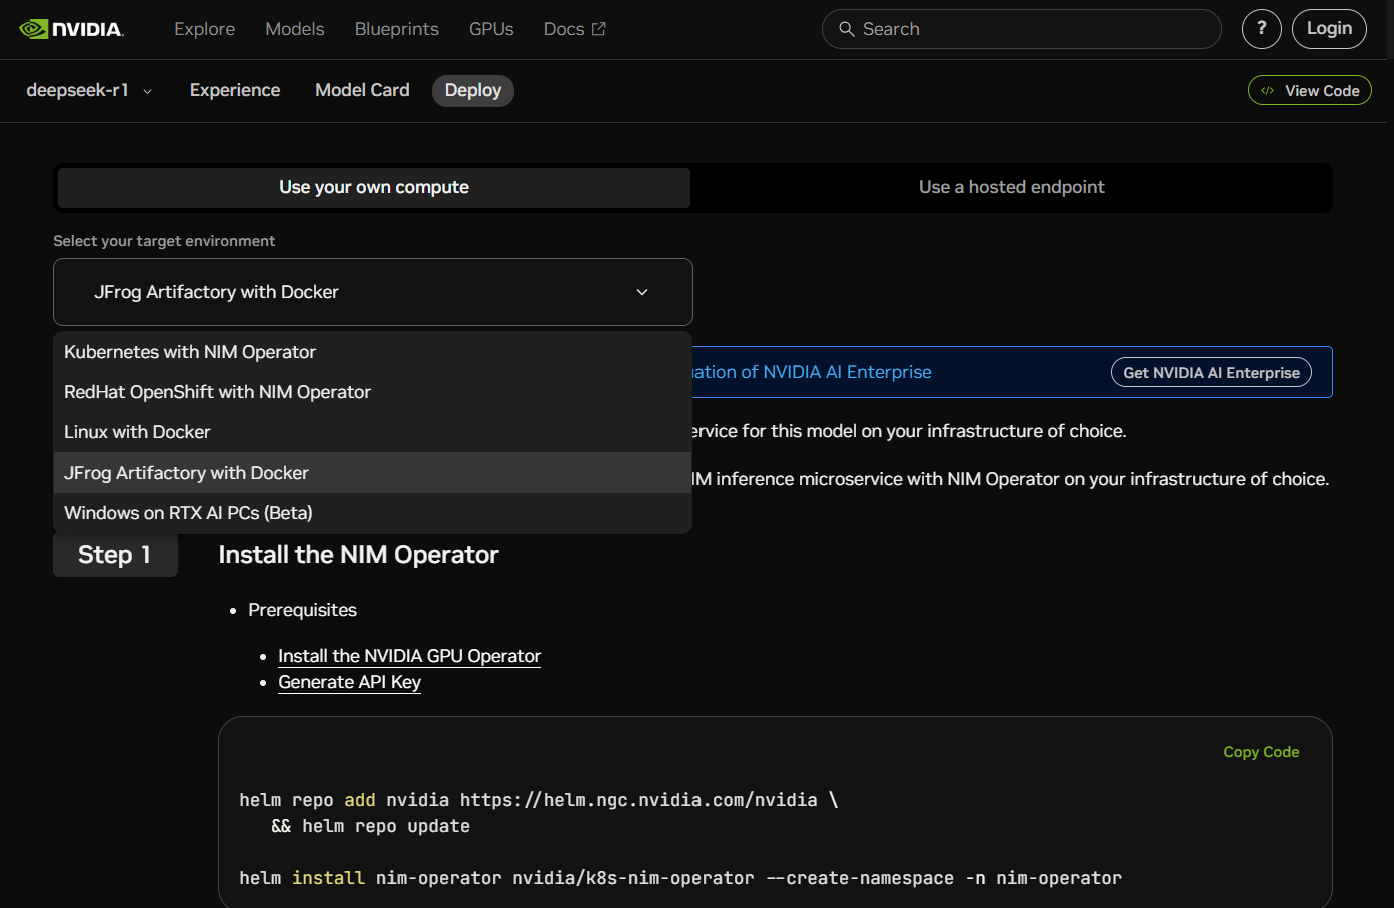Select Use your own compute tab

(x=374, y=187)
